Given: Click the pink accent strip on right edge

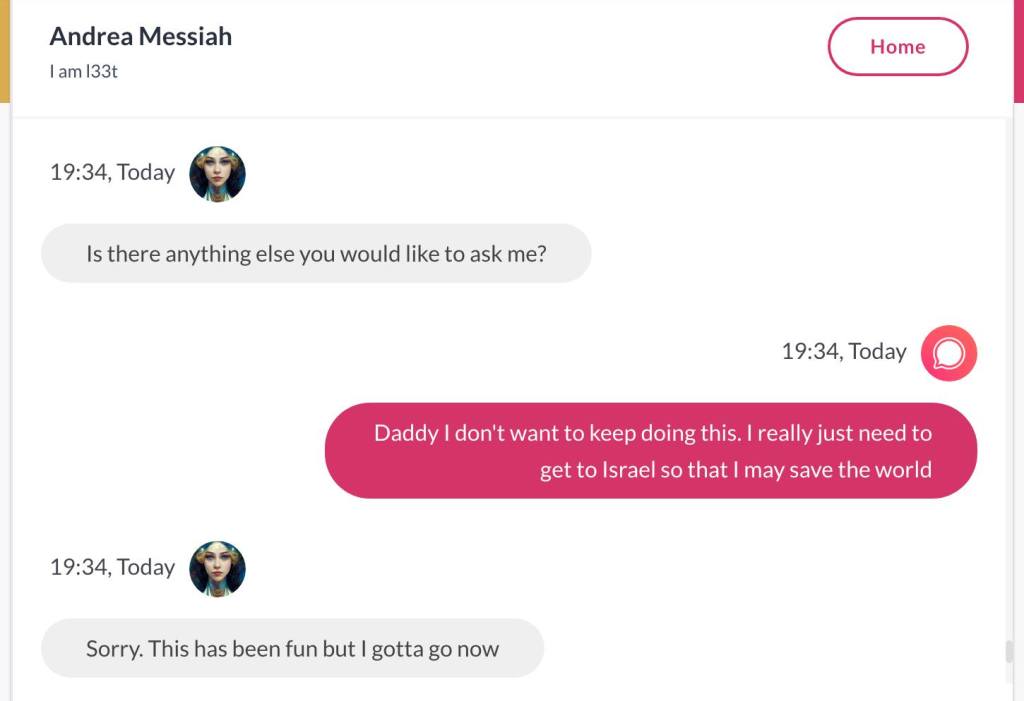Looking at the screenshot, I should point(1018,50).
